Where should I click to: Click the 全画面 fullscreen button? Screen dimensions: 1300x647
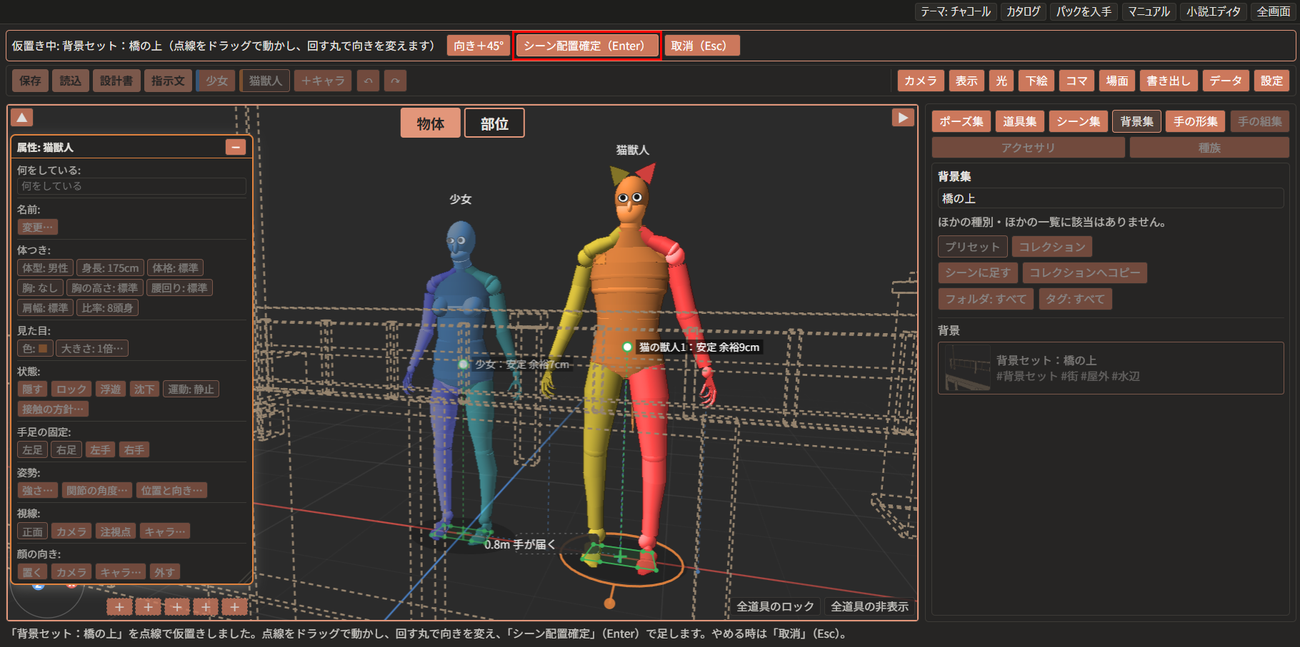click(x=1273, y=12)
